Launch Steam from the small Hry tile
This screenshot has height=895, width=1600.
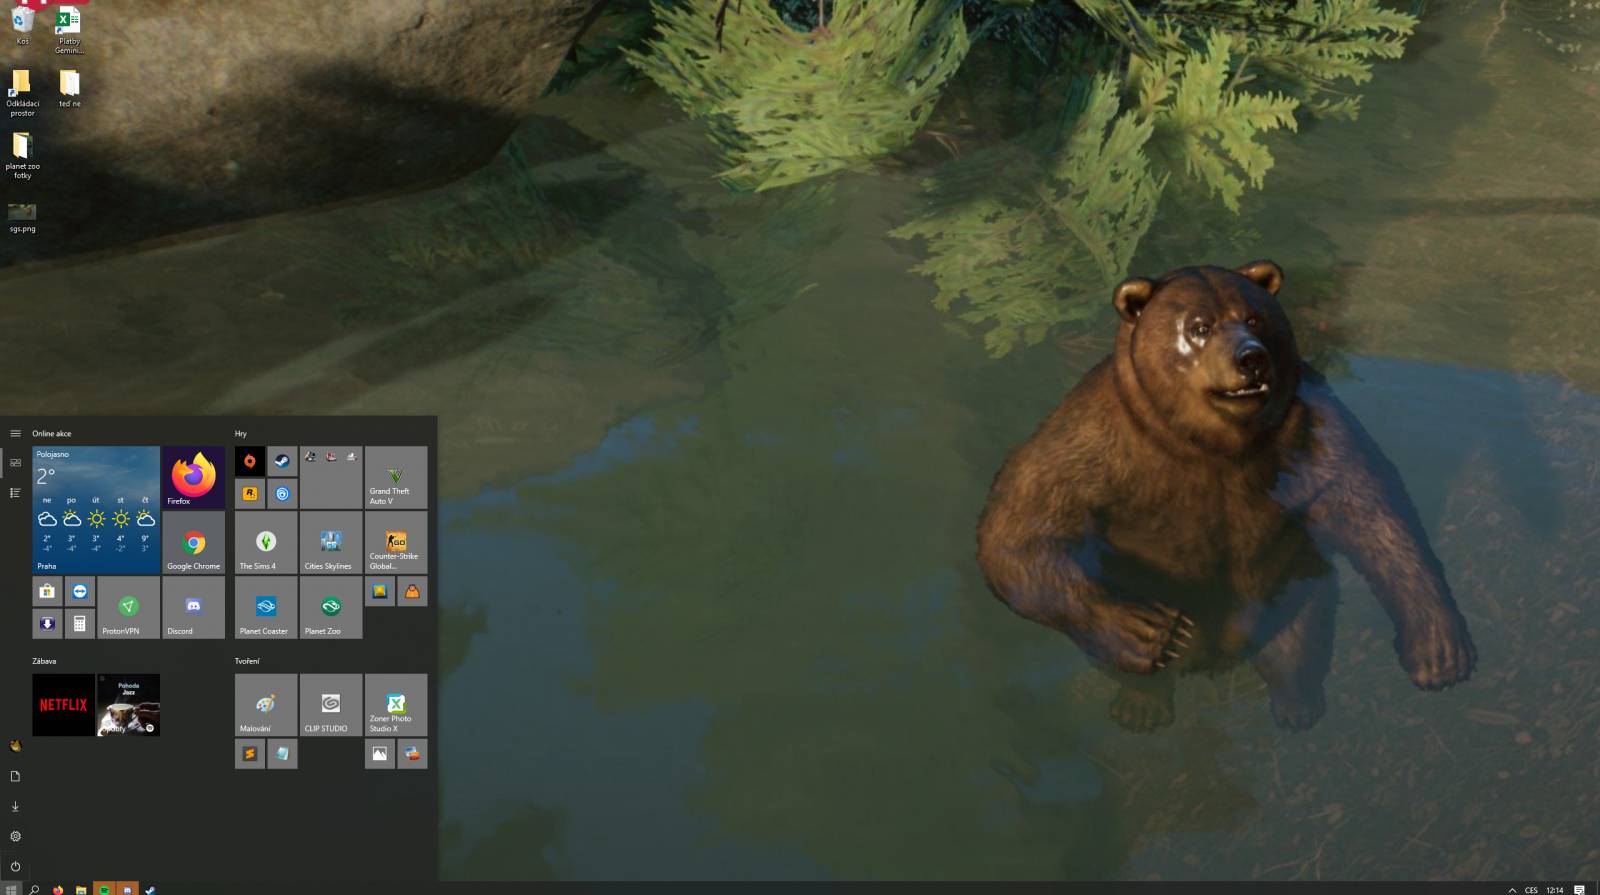click(x=283, y=461)
